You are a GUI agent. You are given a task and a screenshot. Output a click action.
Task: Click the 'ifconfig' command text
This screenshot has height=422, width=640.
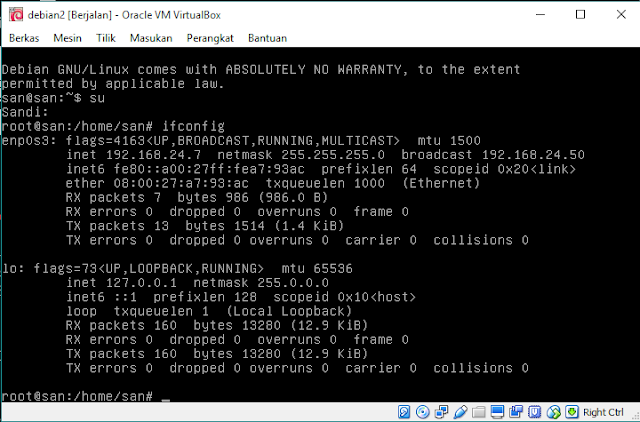click(x=193, y=127)
